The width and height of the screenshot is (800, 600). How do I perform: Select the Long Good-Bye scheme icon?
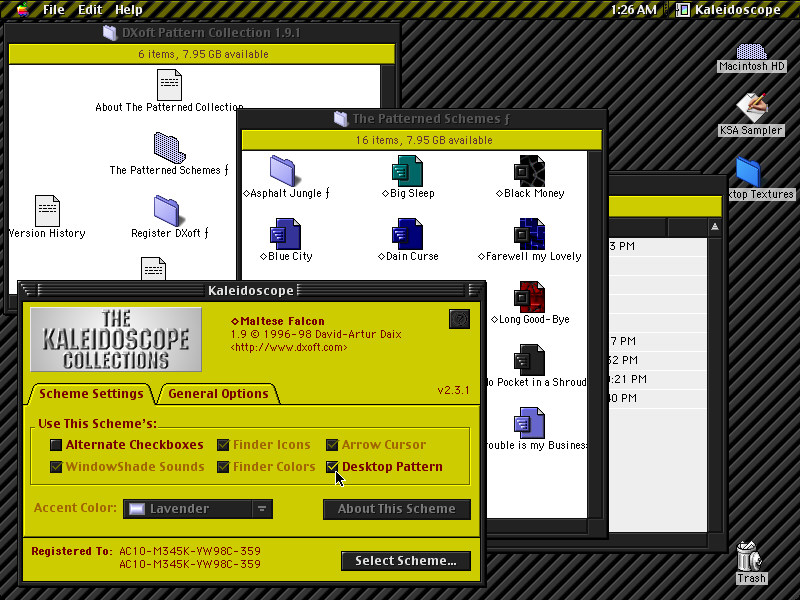(529, 297)
